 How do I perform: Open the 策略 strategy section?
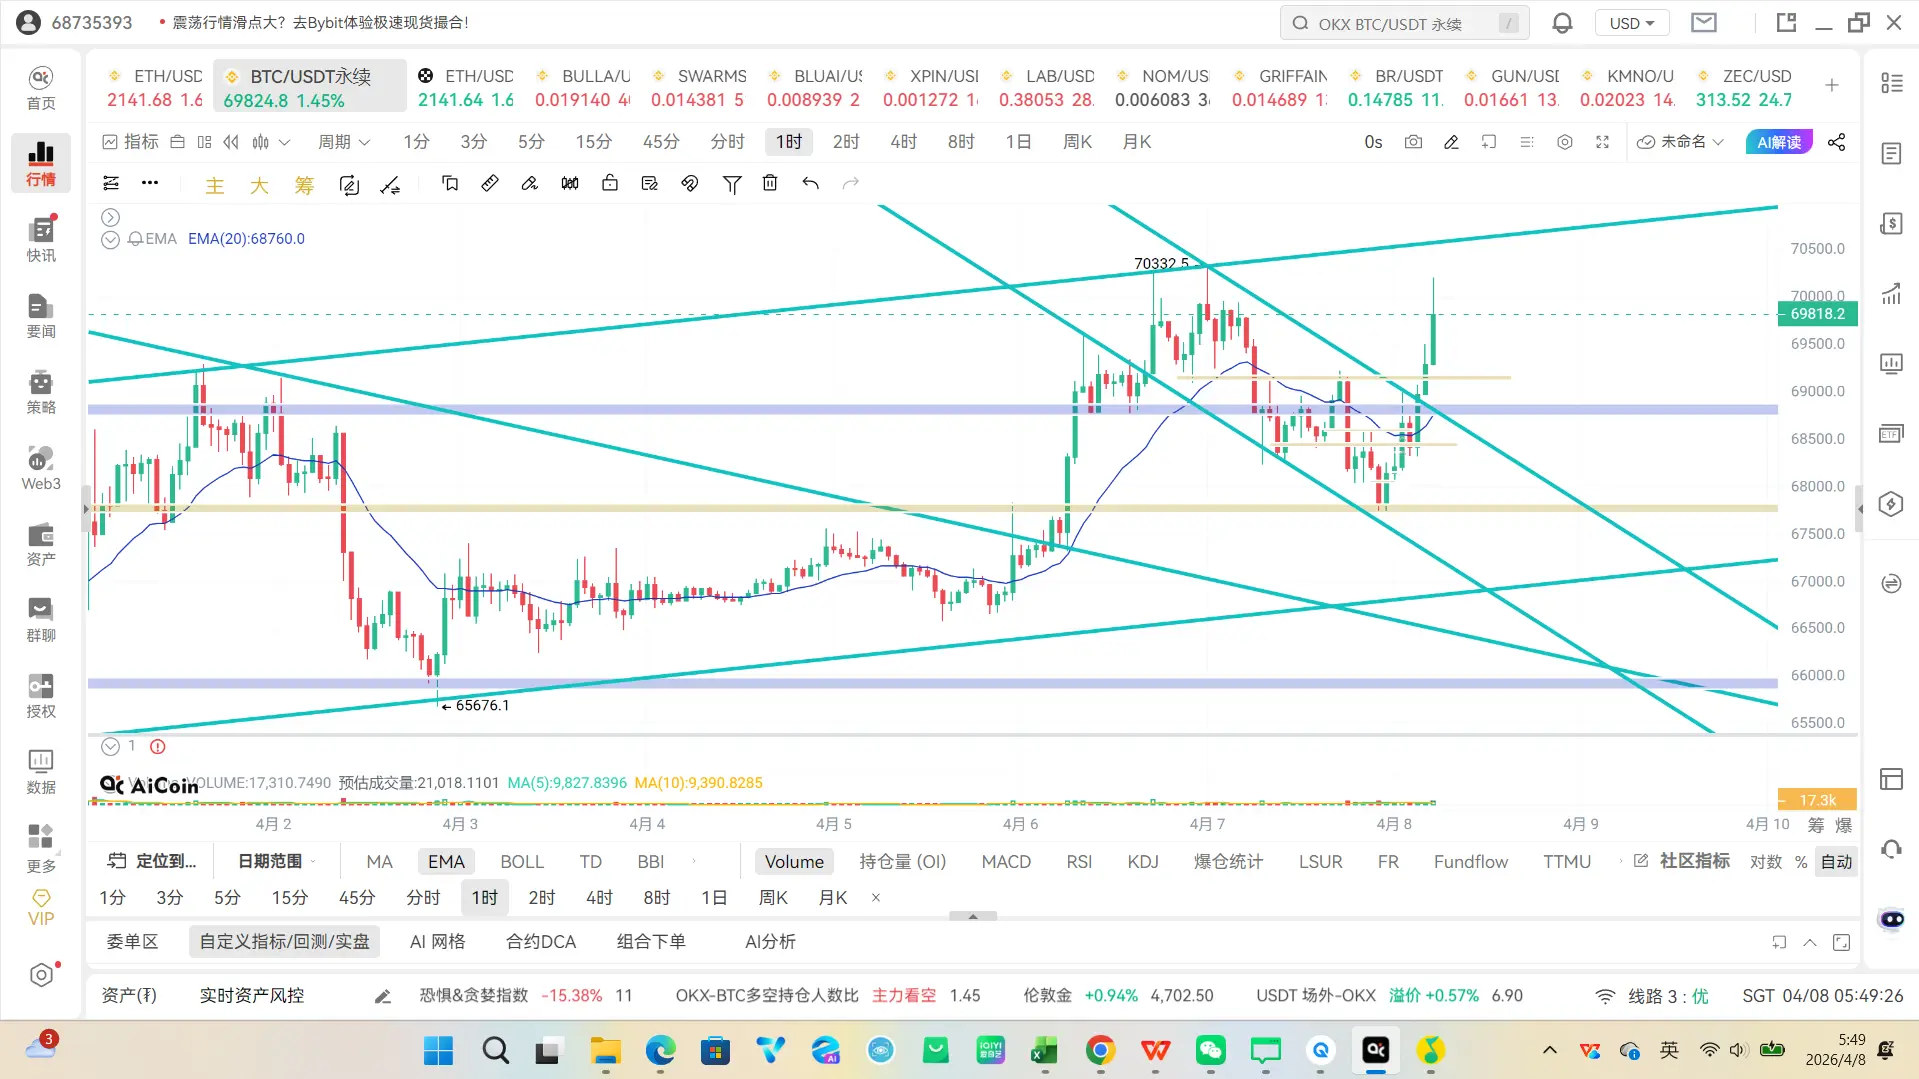pyautogui.click(x=41, y=392)
